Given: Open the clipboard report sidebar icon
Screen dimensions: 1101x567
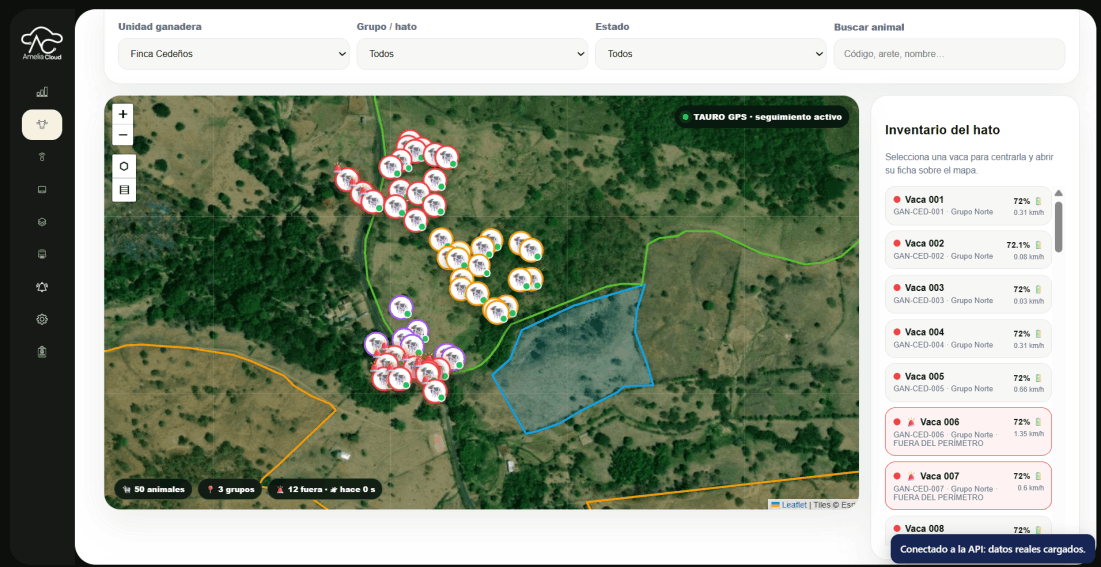Looking at the screenshot, I should point(42,351).
